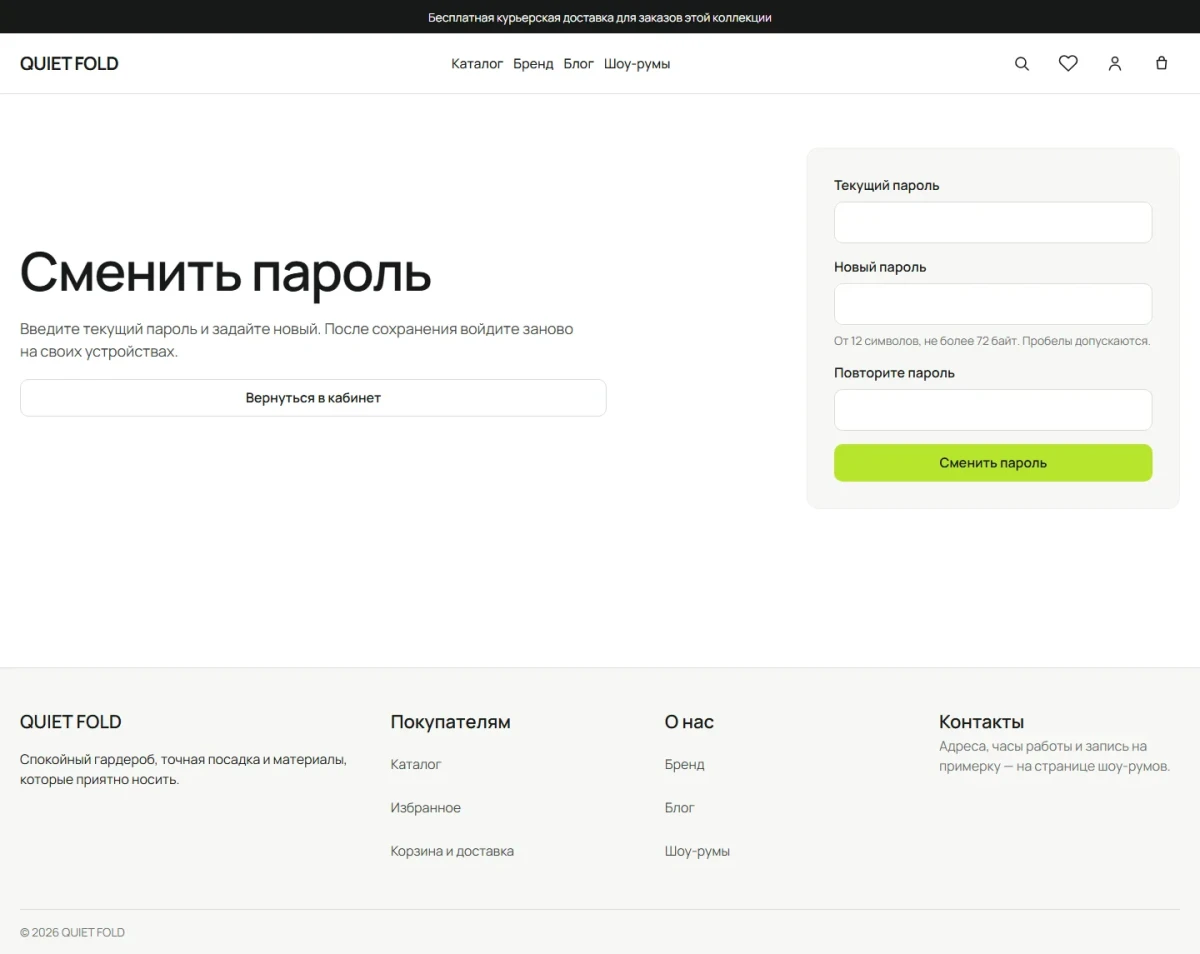Click the instruction text Введите текущий пароль
Screen dimensions: 1200x954
[297, 340]
